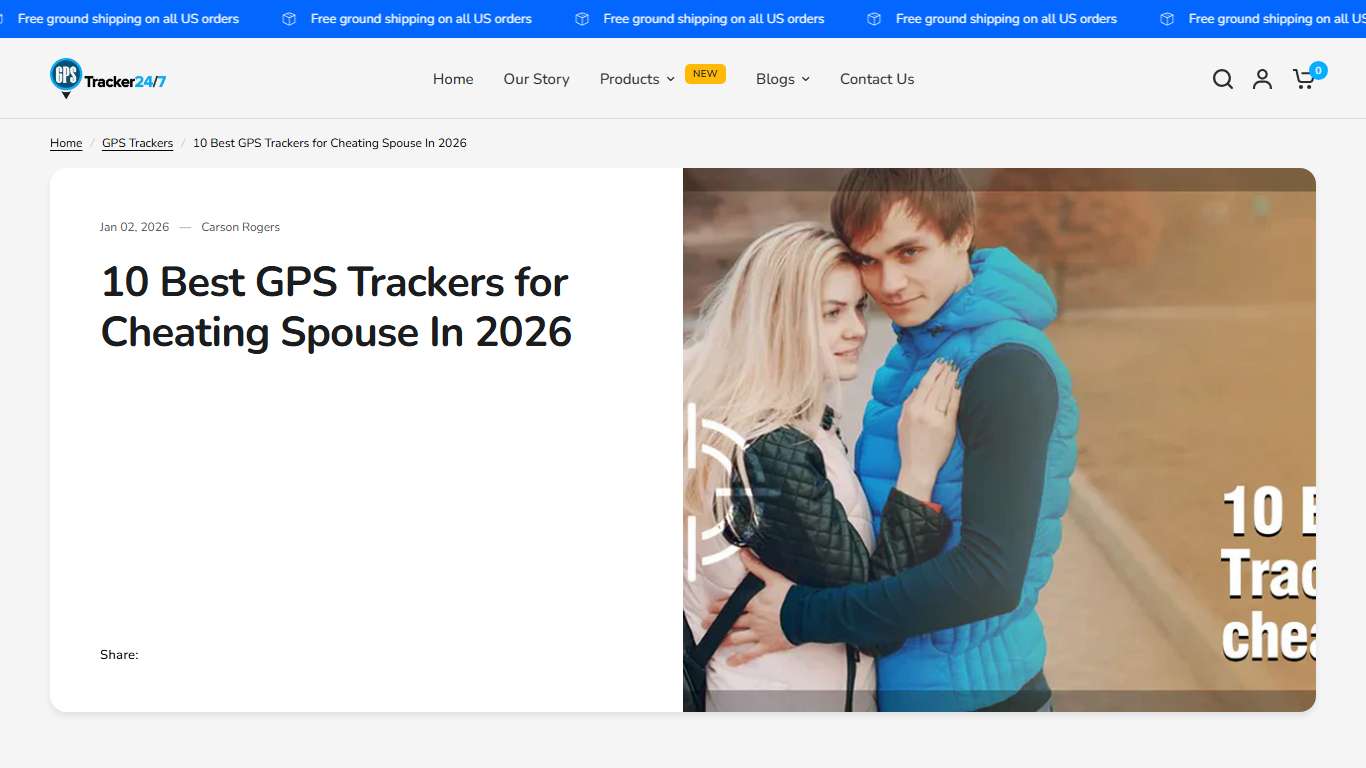Click the rightmost shipping box icon in banner
The height and width of the screenshot is (768, 1366).
point(1166,18)
